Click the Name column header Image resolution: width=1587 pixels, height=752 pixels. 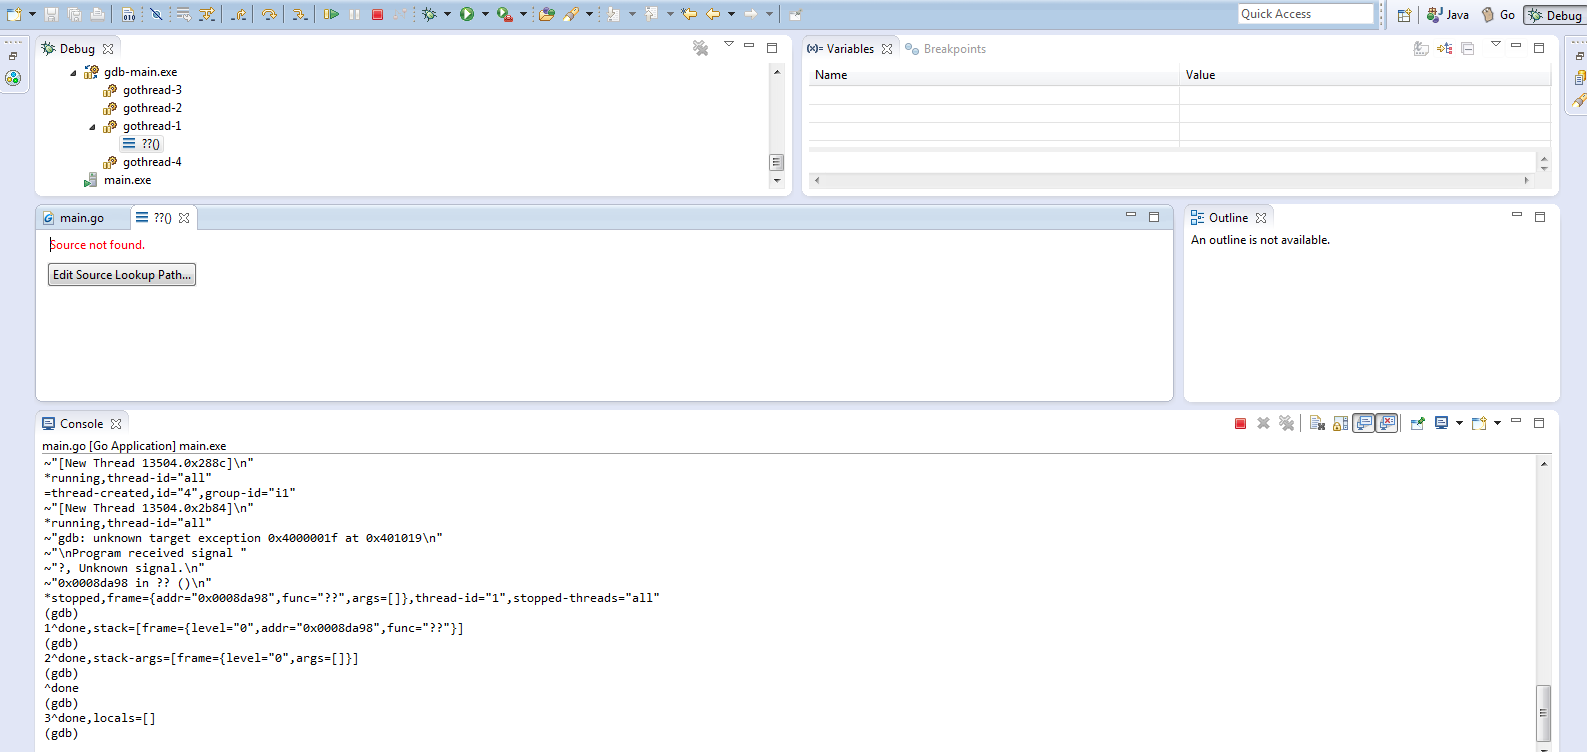[994, 75]
